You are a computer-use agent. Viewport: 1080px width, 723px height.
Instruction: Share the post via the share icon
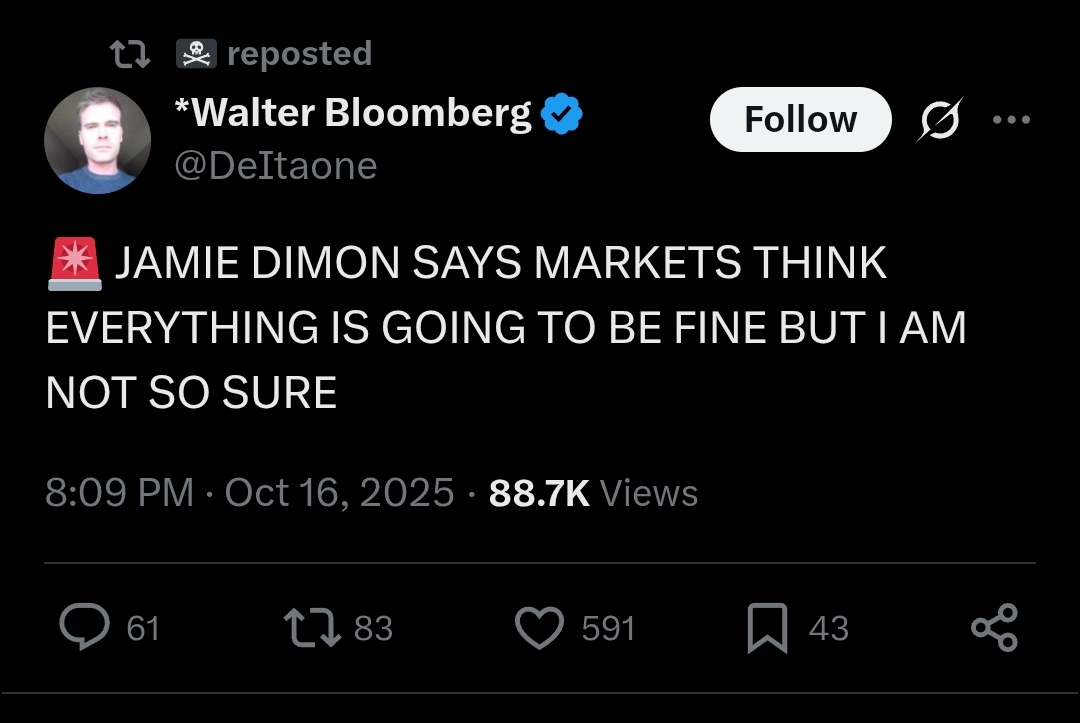pyautogui.click(x=994, y=627)
